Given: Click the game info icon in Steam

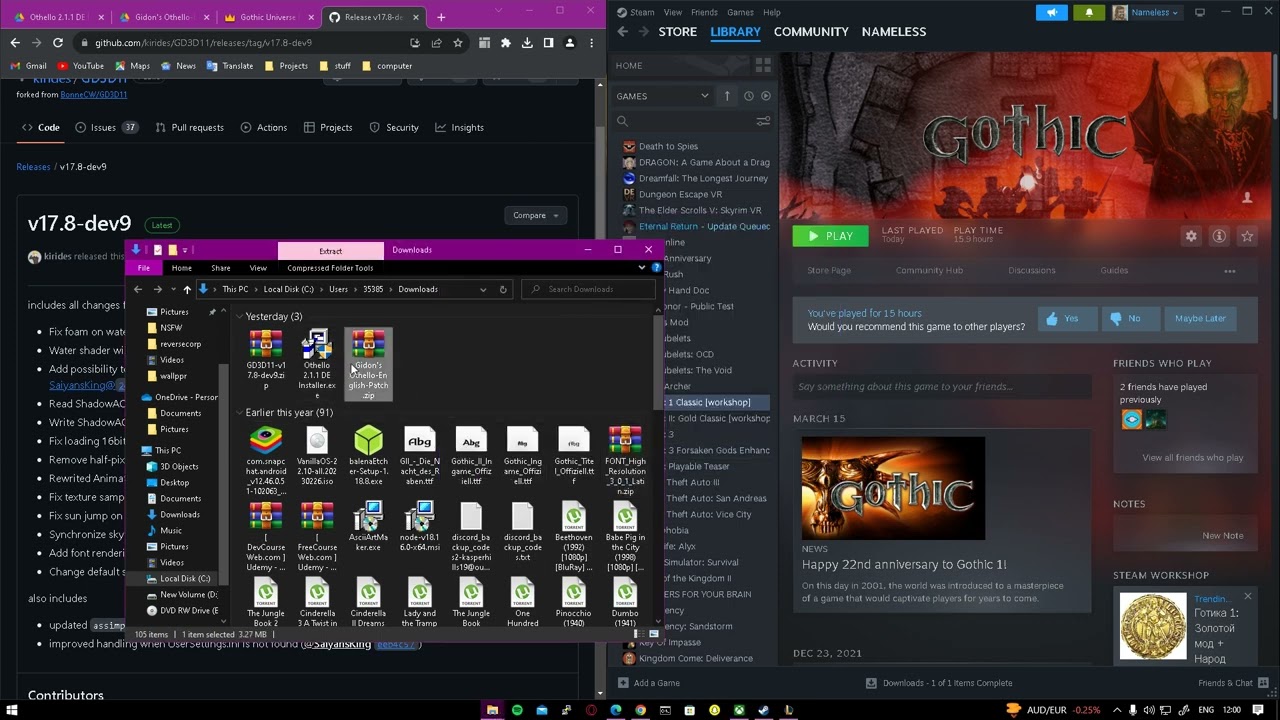Looking at the screenshot, I should click(1219, 236).
